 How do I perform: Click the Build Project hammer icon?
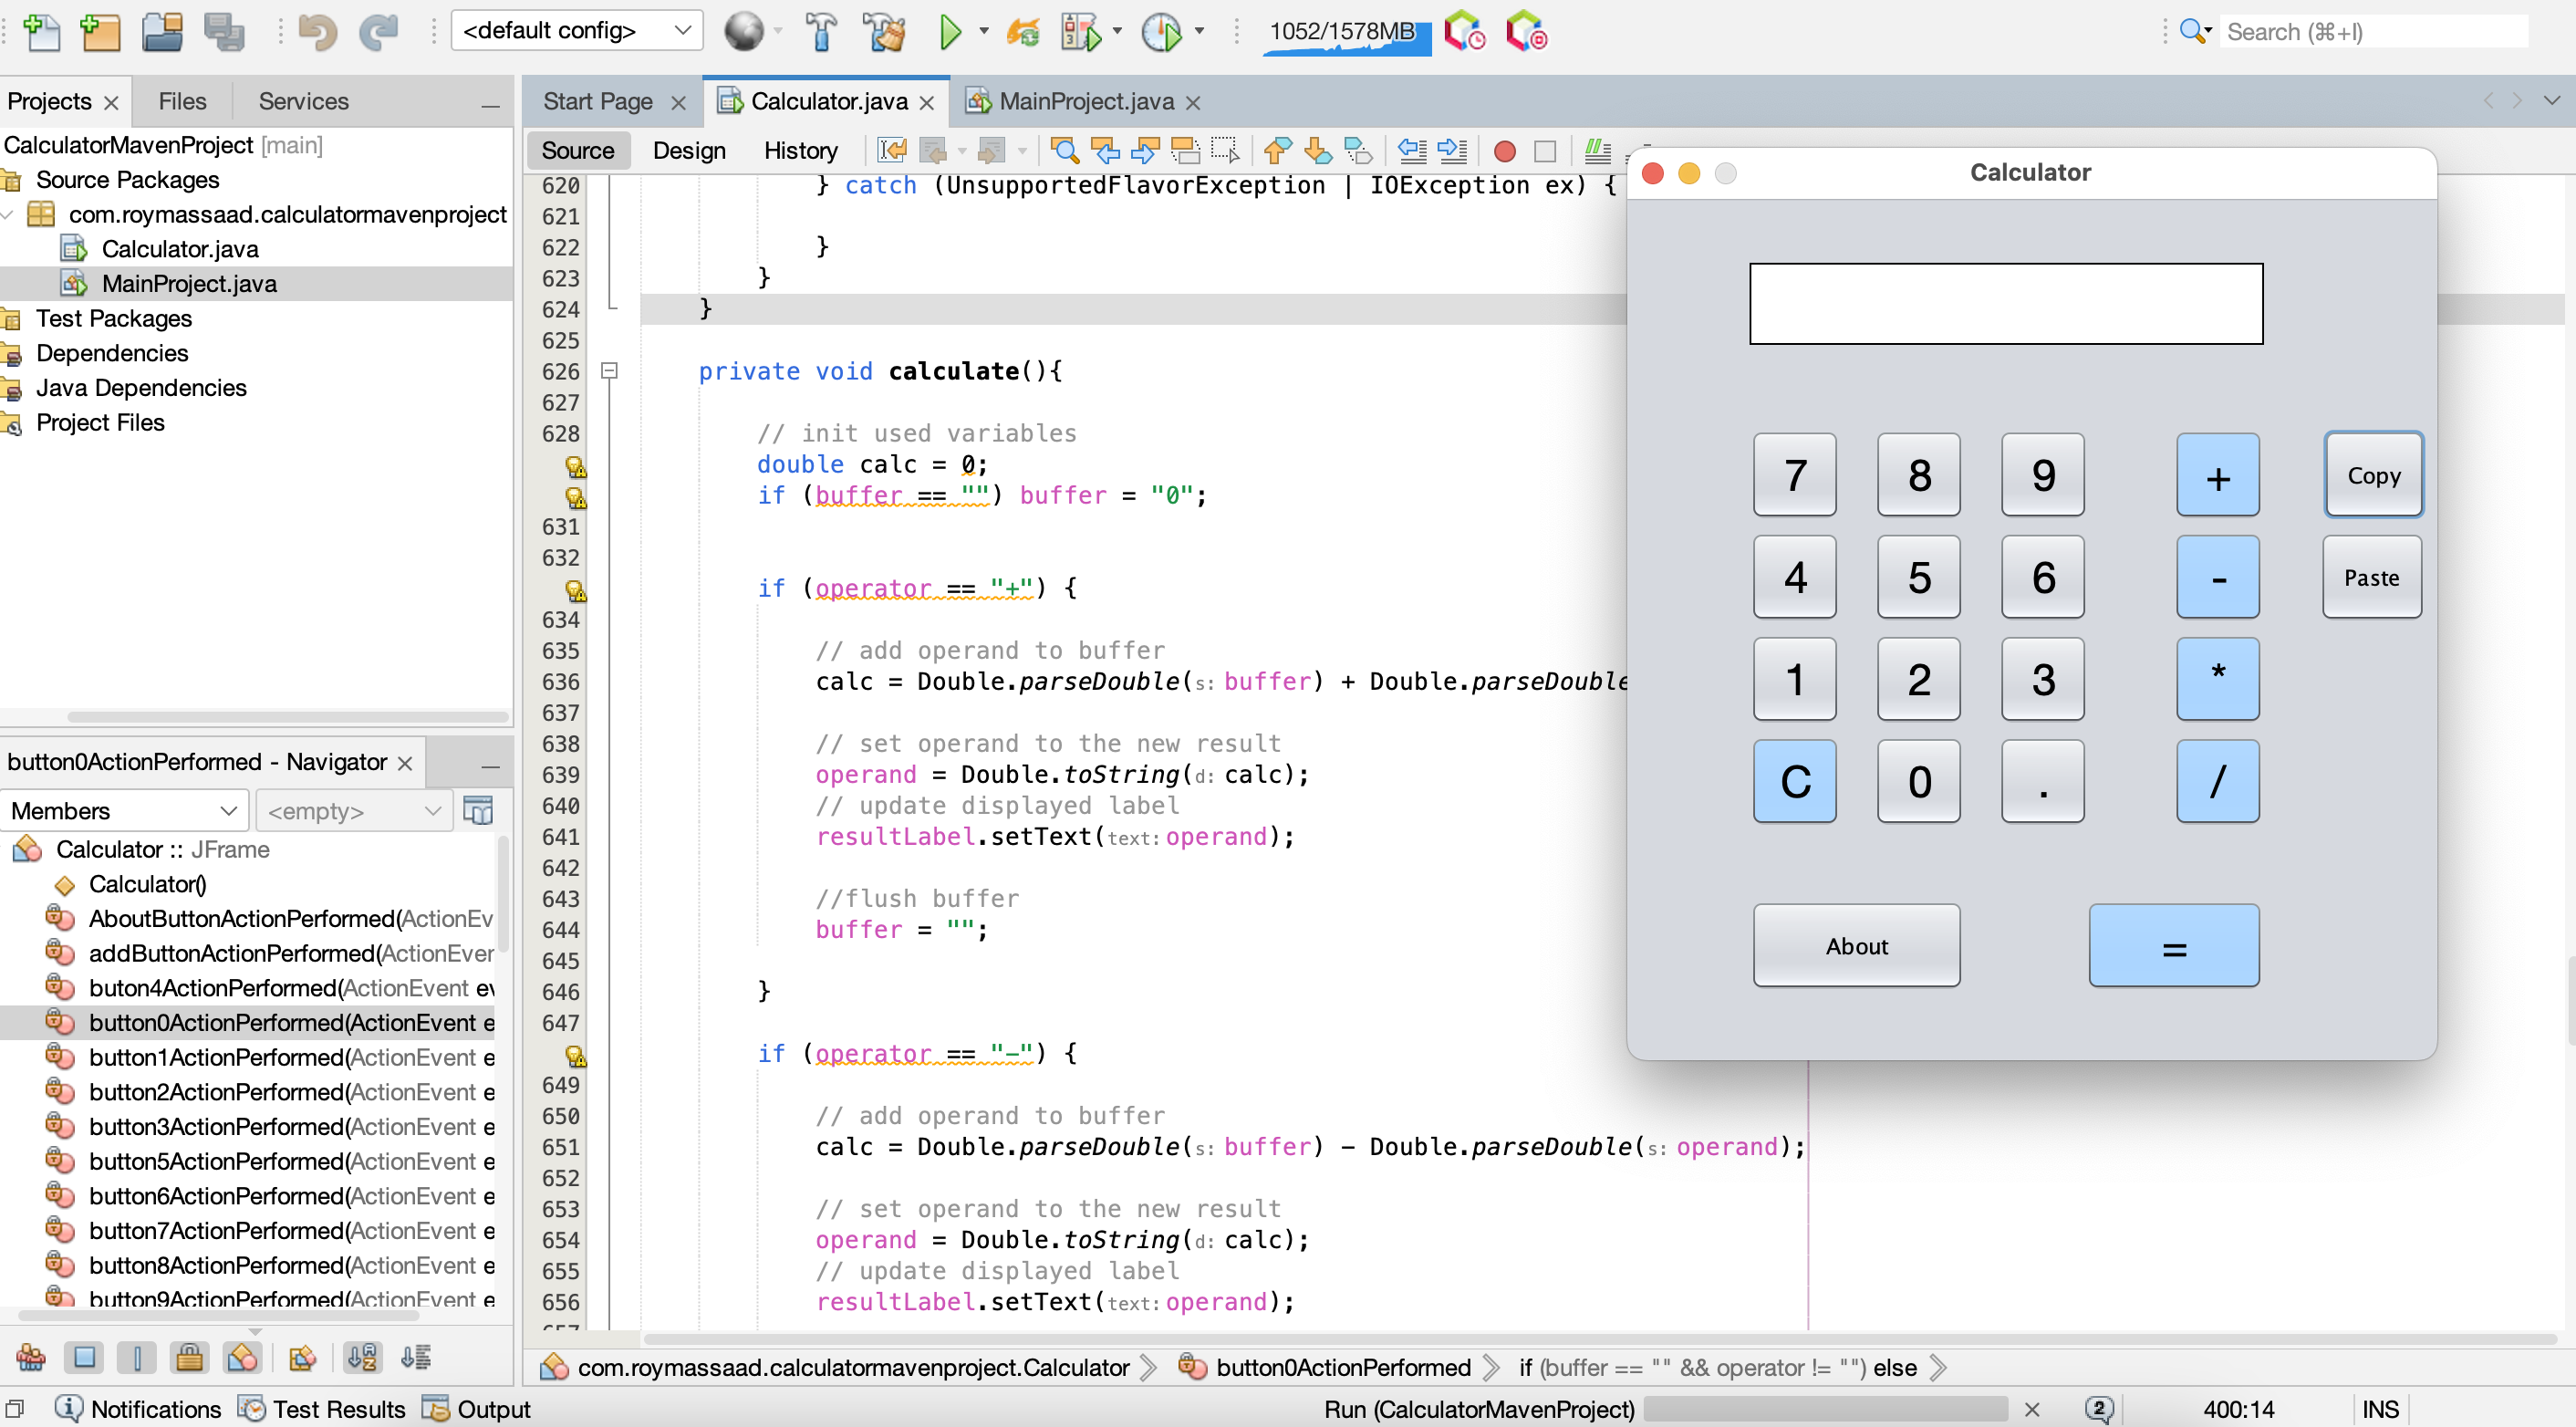tap(820, 32)
